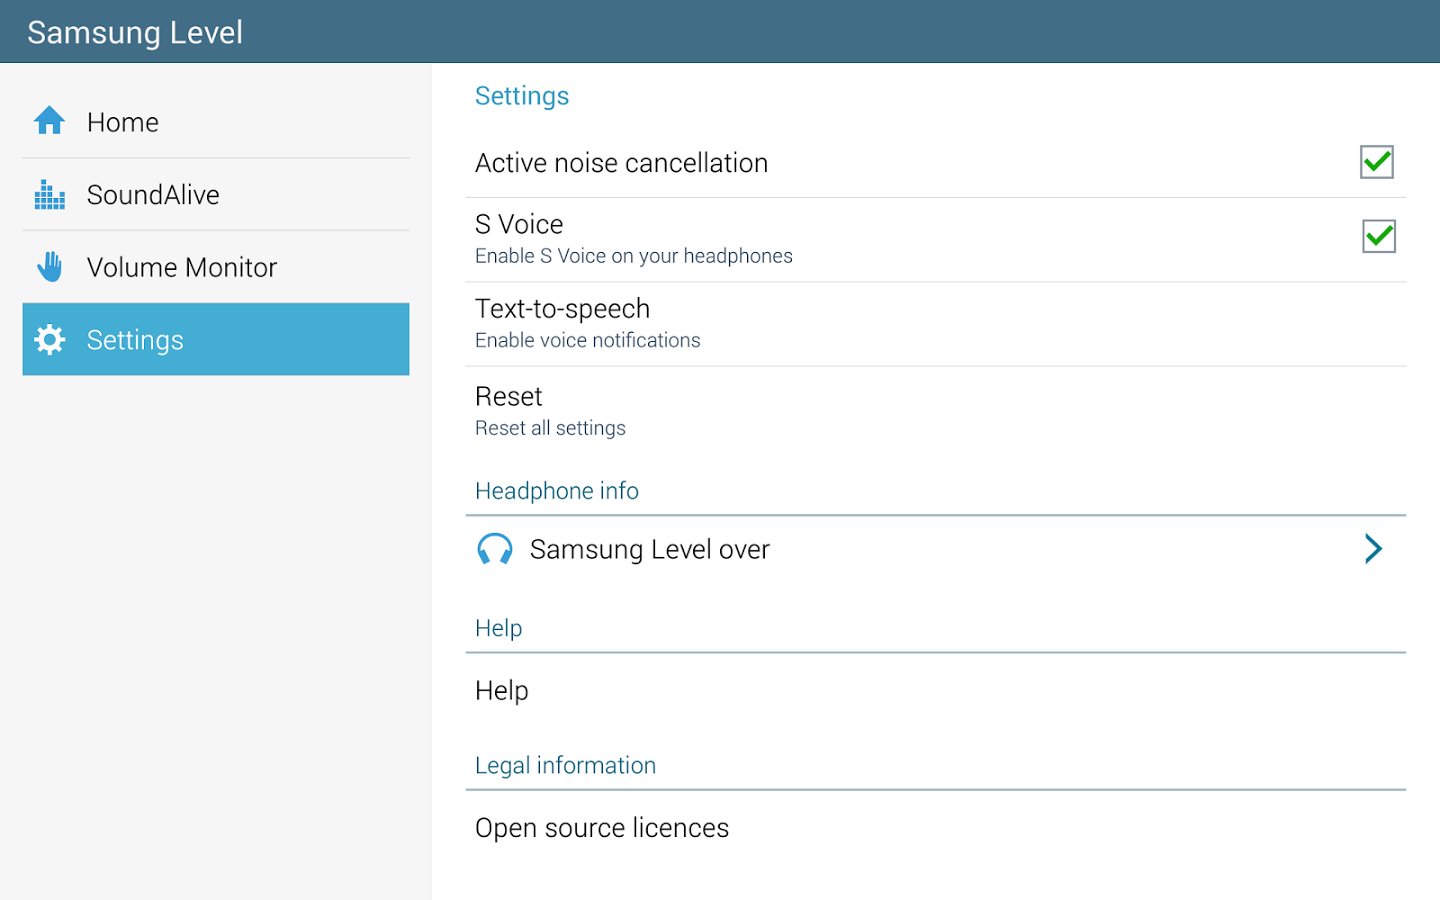Click the S Voice title text
This screenshot has width=1440, height=900.
519,224
